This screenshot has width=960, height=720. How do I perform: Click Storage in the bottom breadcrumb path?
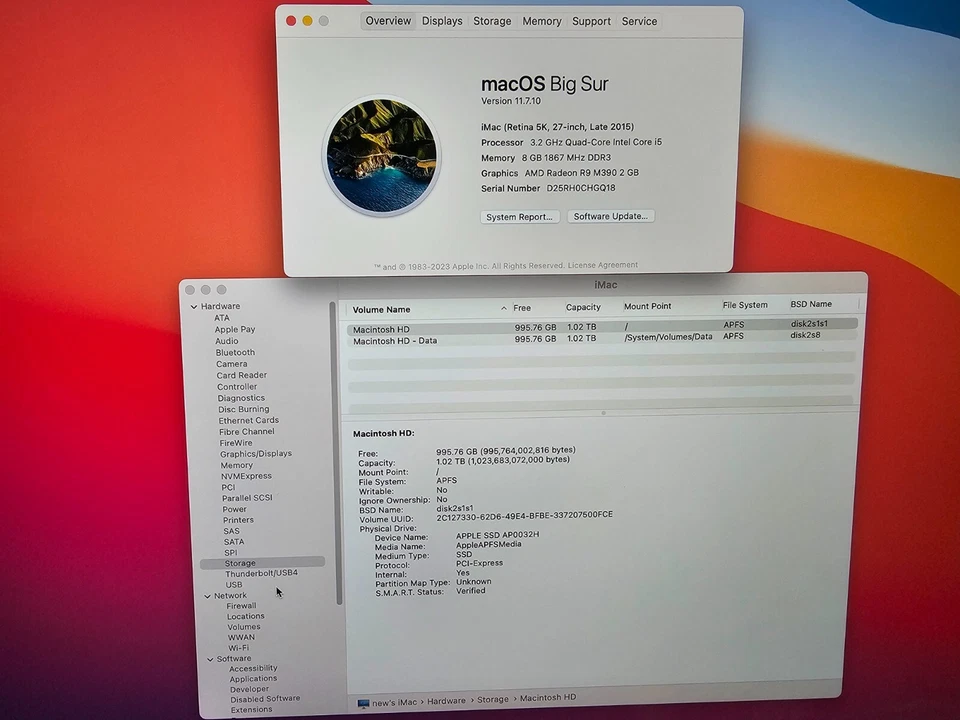[492, 700]
